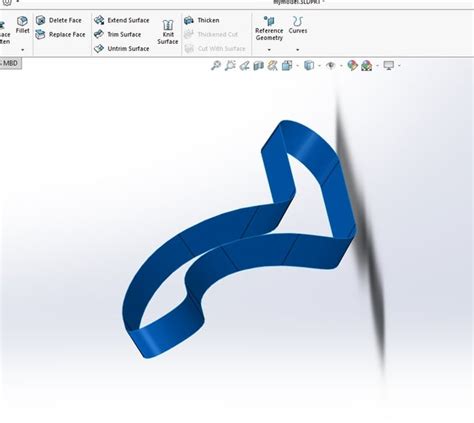Select the Trim Surface tool

click(117, 34)
